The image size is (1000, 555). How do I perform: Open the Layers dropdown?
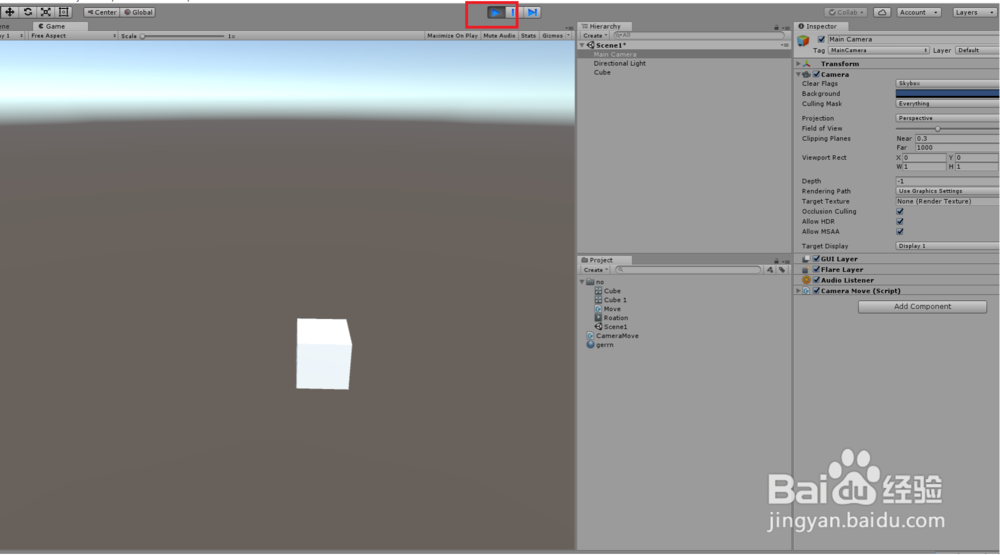click(973, 12)
